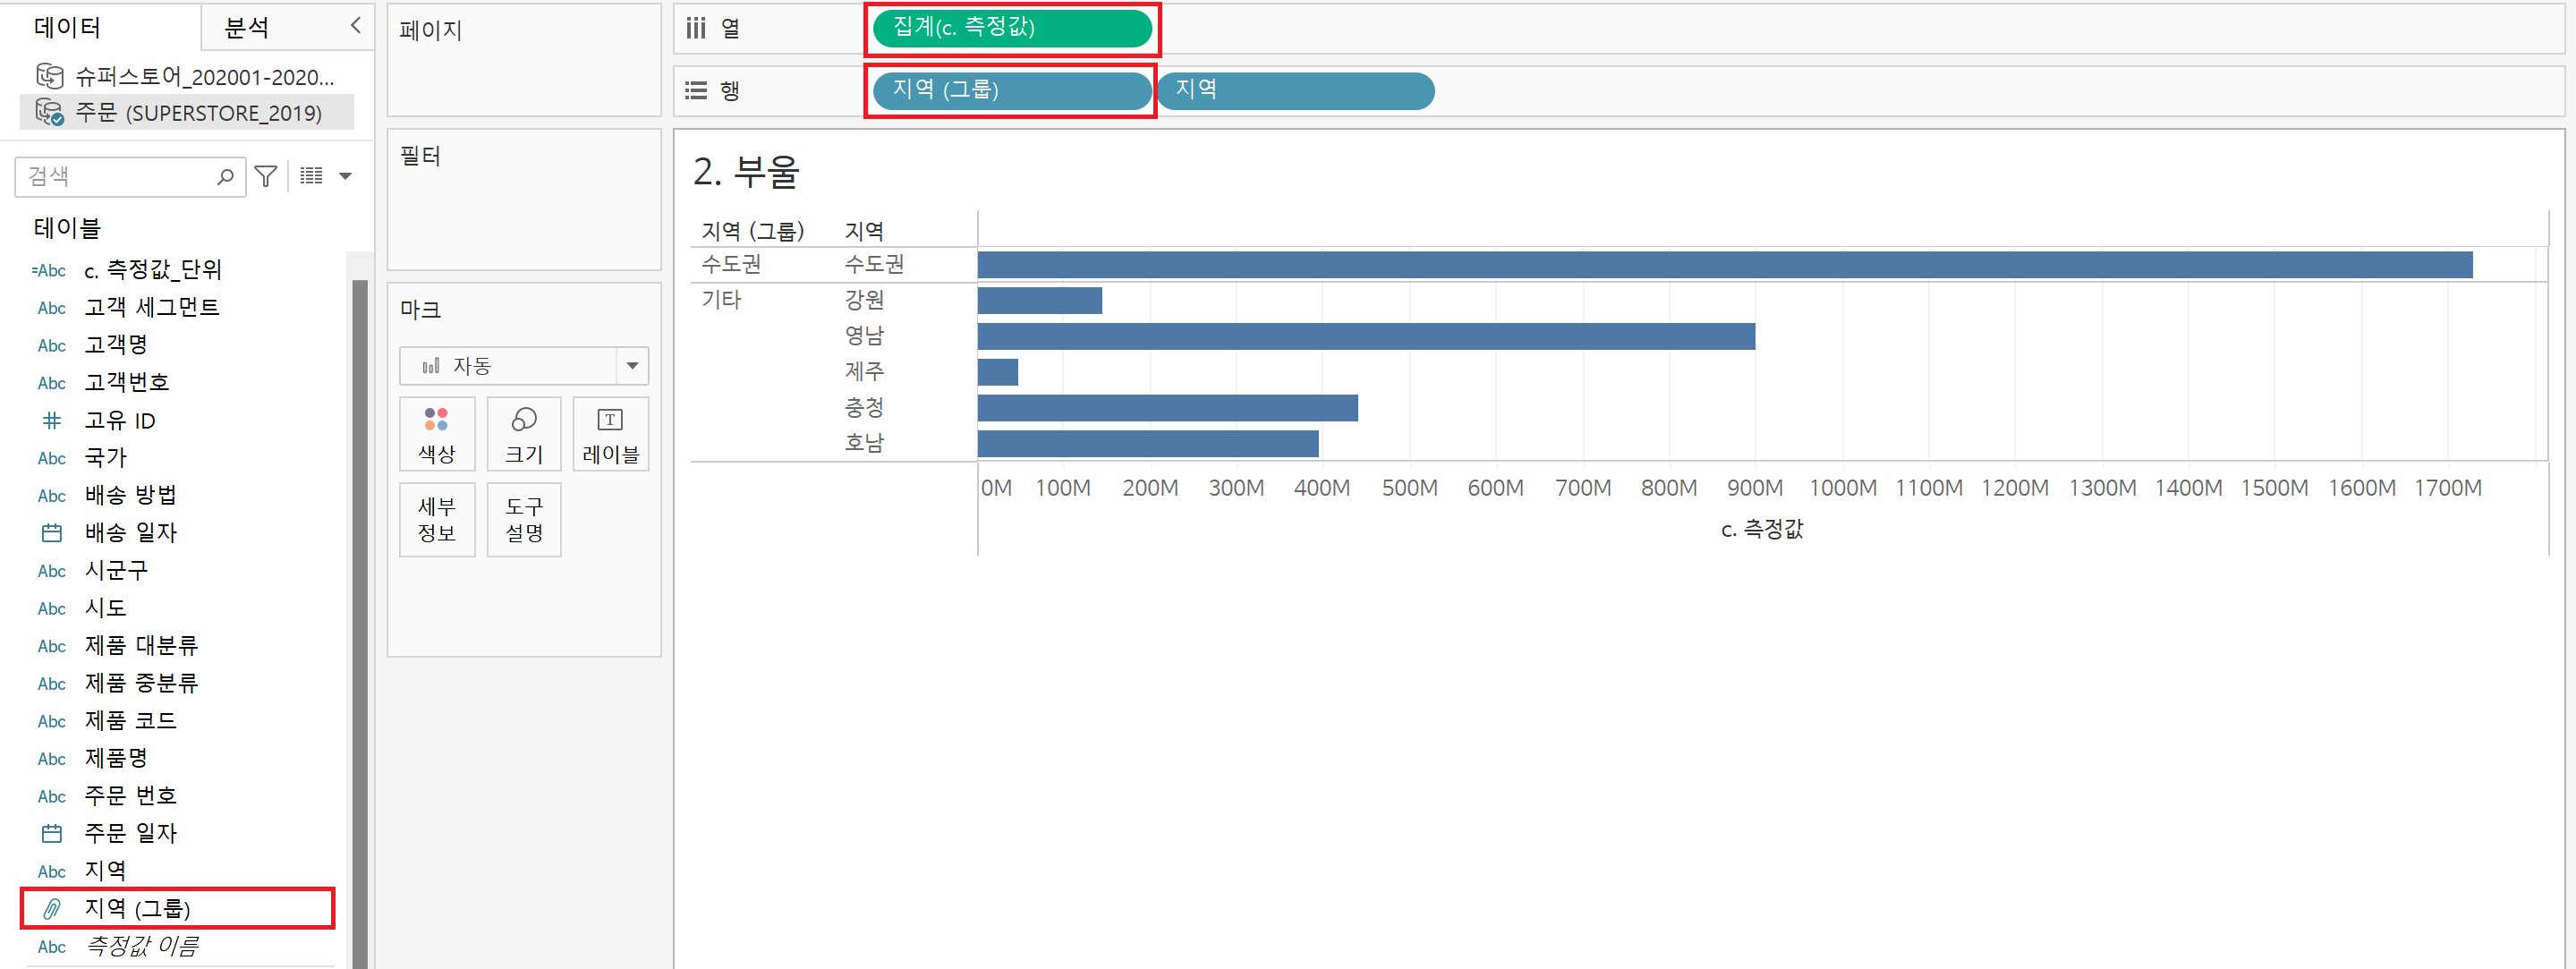The image size is (2576, 969).
Task: Expand view options arrow in data pane
Action: pos(346,176)
